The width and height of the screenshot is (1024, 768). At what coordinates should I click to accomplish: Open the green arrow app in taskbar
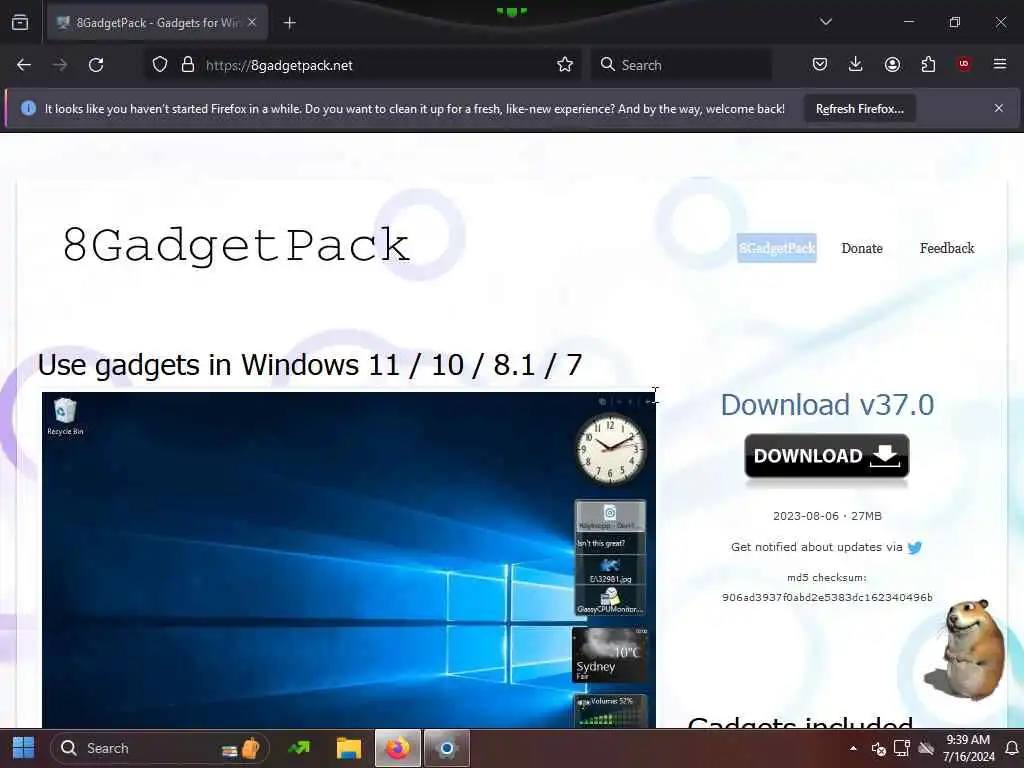[299, 748]
